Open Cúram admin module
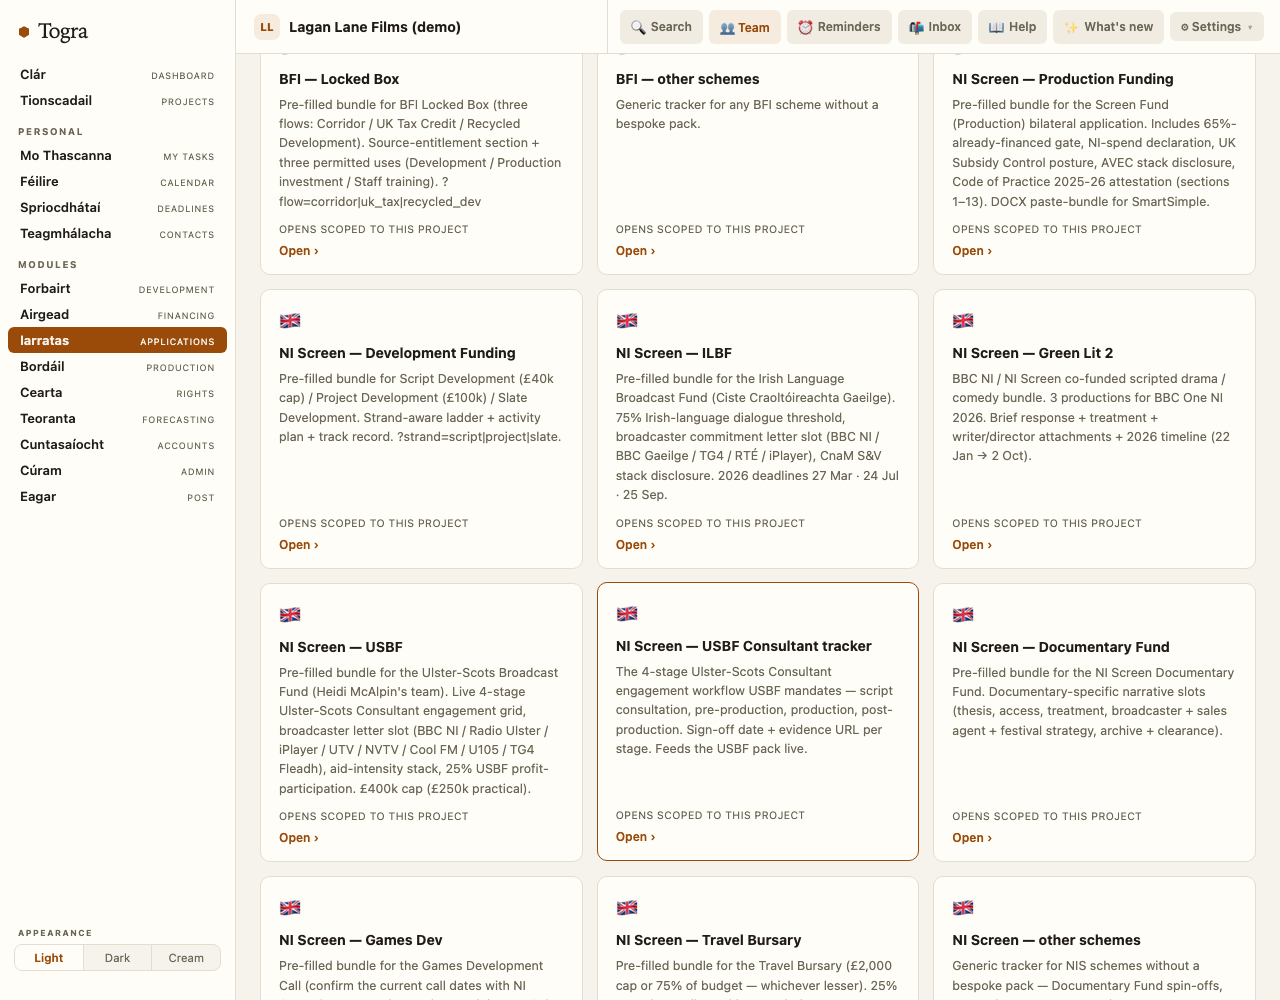1280x1000 pixels. 117,471
